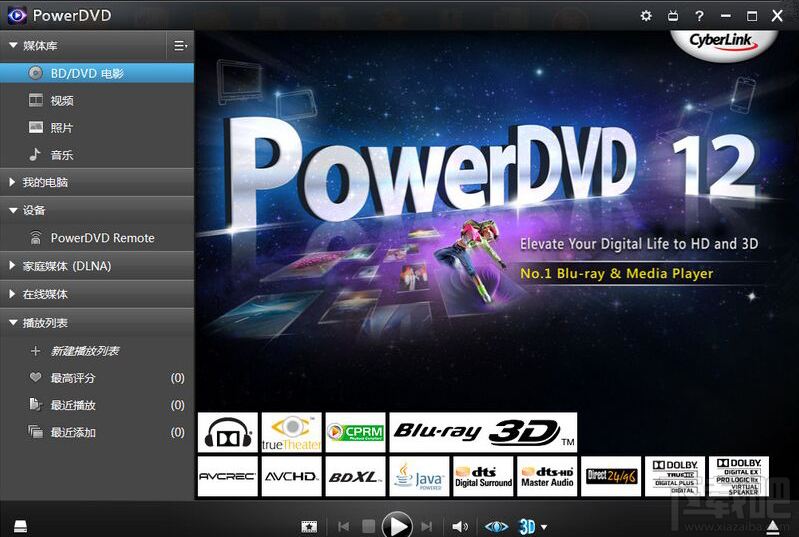Toggle TrueTheater eye icon

click(496, 526)
